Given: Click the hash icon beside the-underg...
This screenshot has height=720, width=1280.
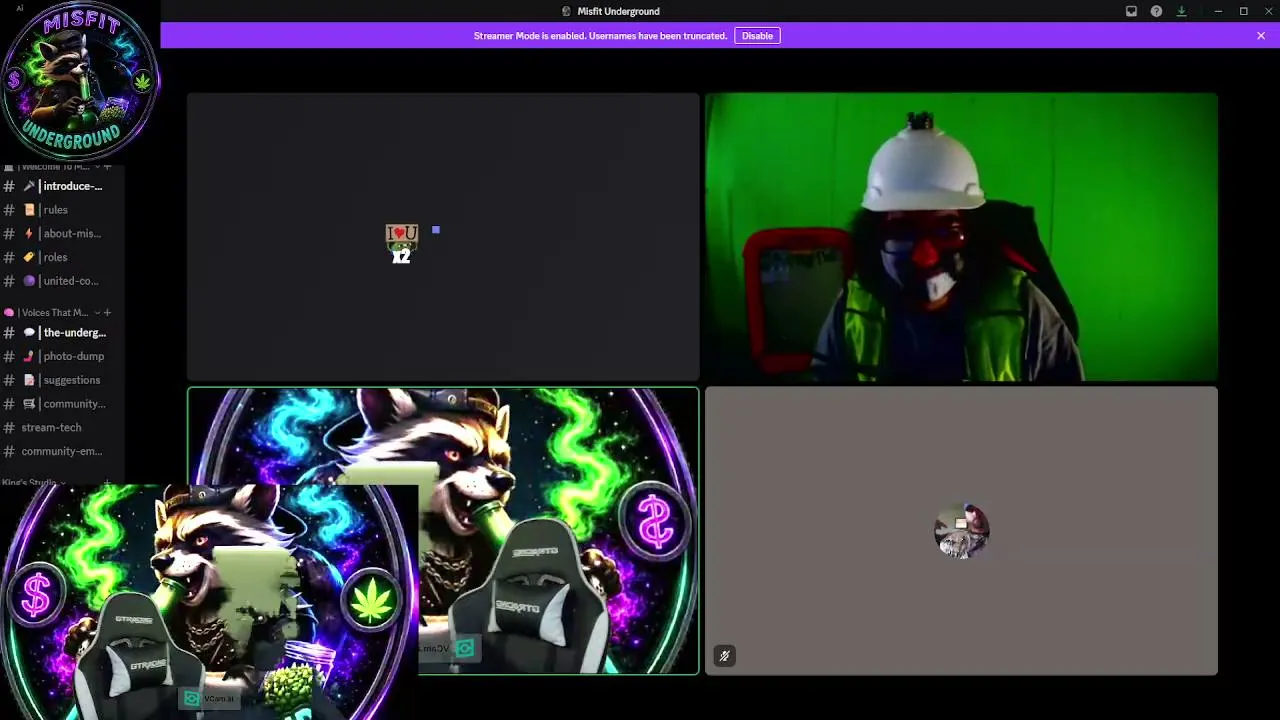Looking at the screenshot, I should [x=9, y=333].
